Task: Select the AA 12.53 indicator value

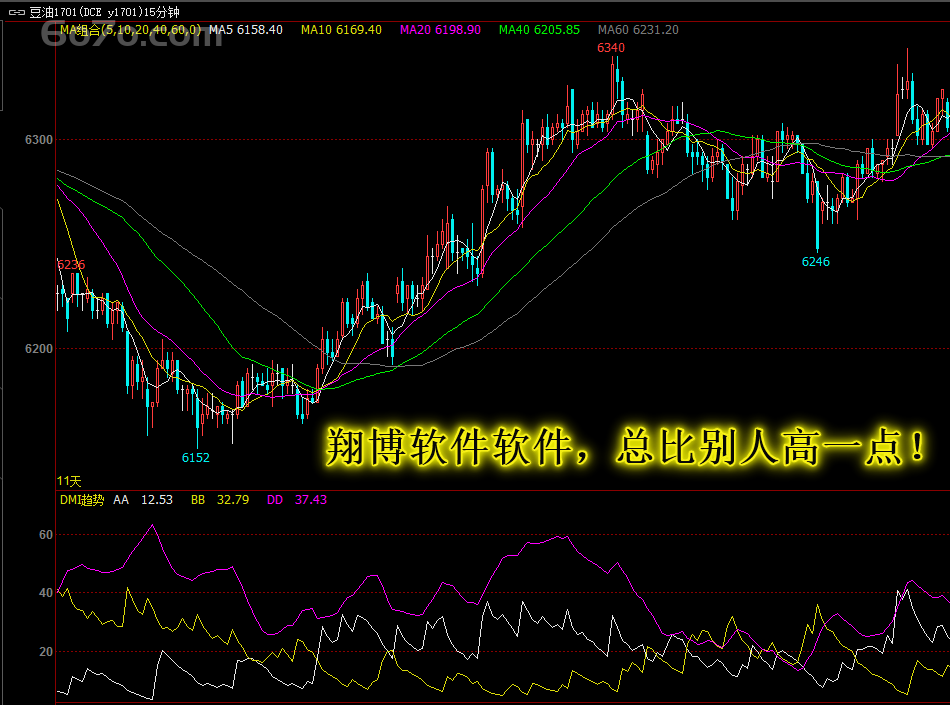Action: coord(143,500)
